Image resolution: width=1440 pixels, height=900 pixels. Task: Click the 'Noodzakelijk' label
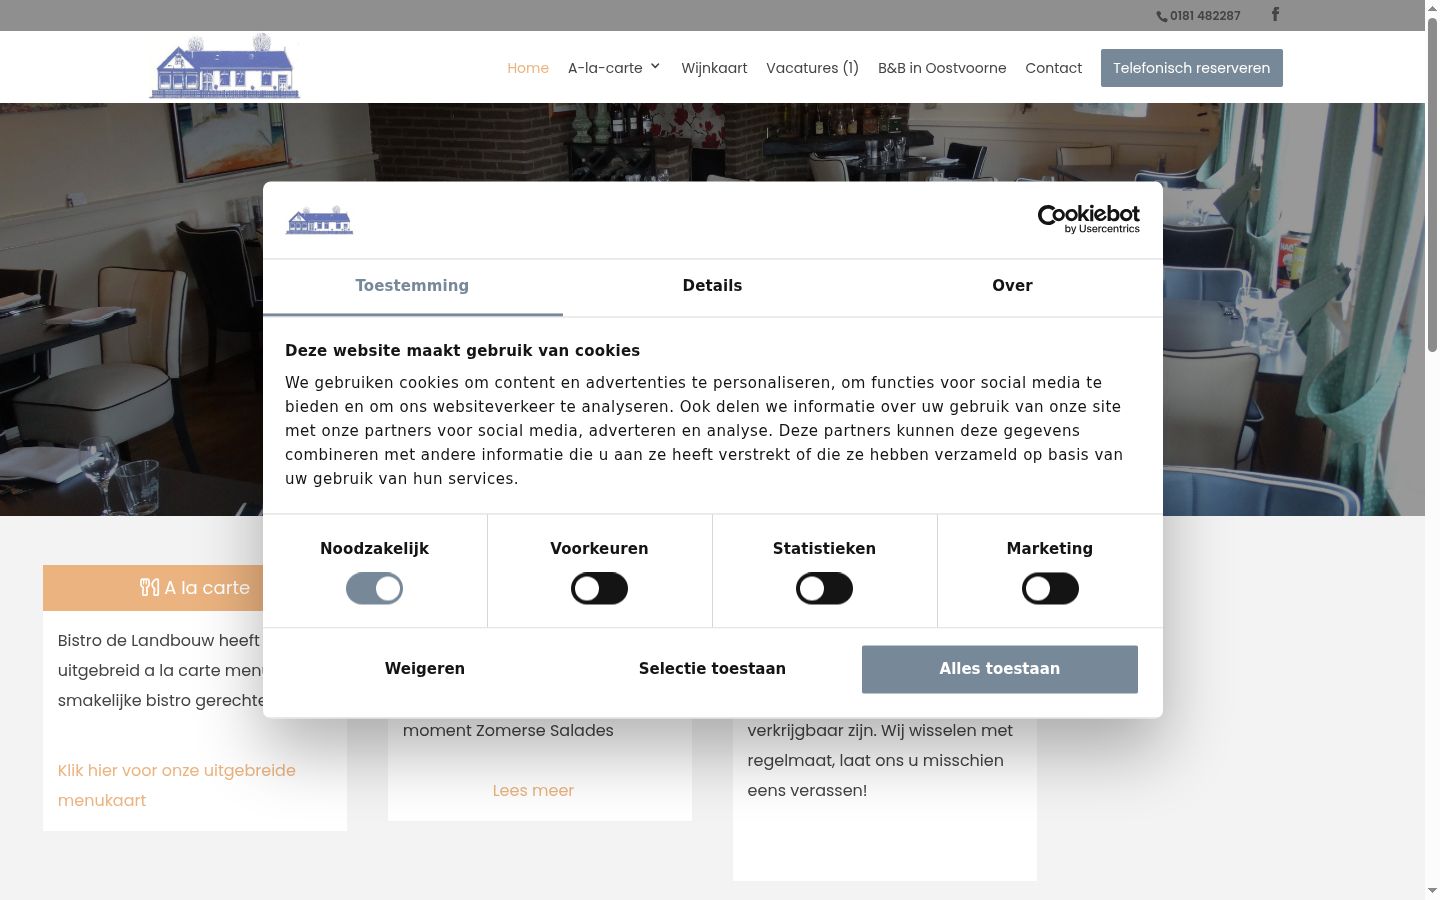pyautogui.click(x=374, y=549)
